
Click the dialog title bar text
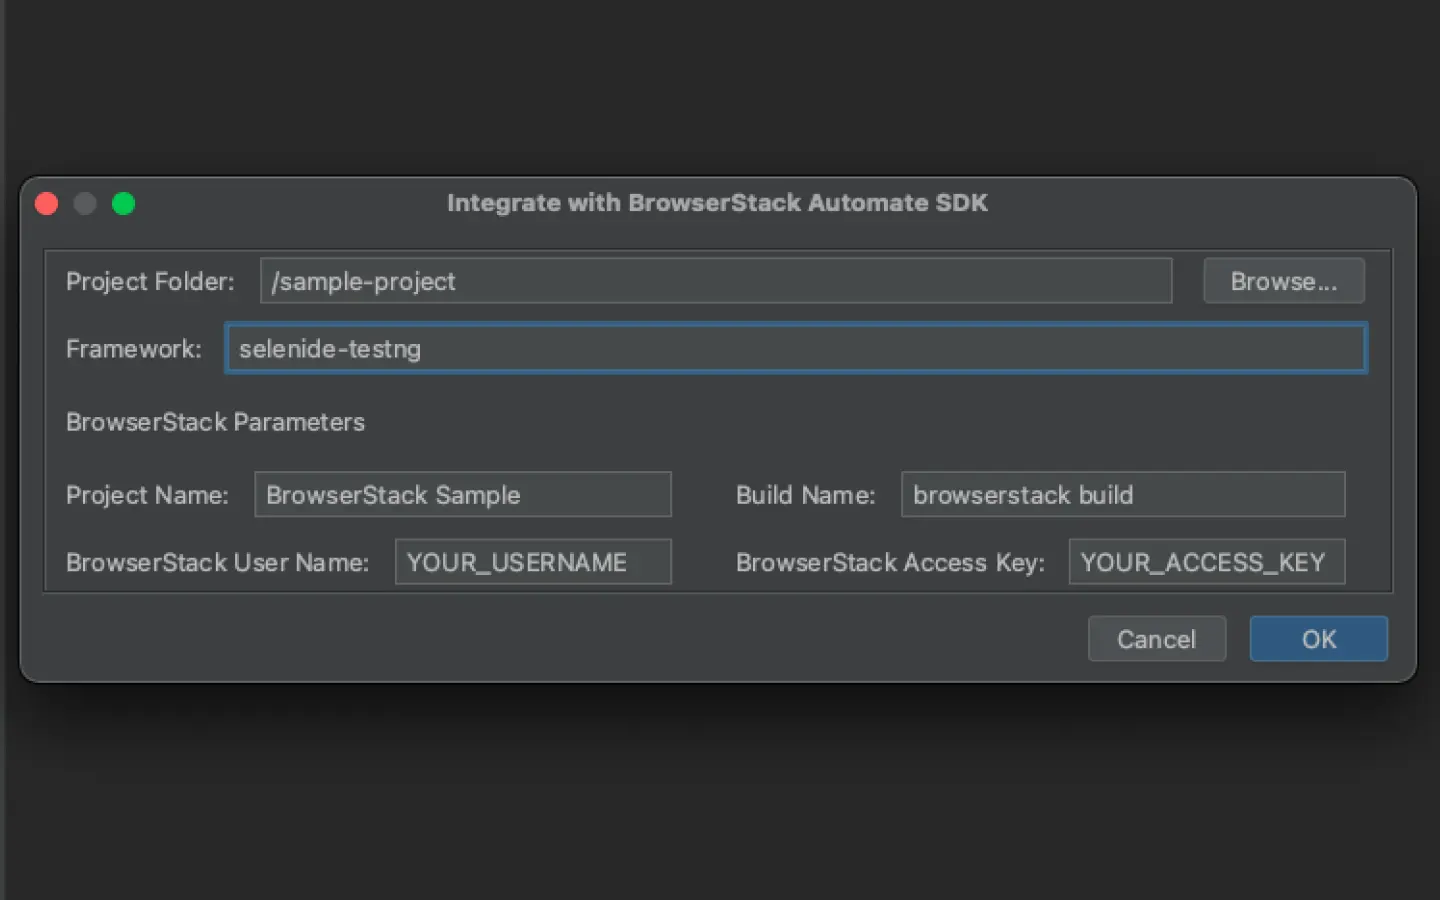tap(717, 203)
